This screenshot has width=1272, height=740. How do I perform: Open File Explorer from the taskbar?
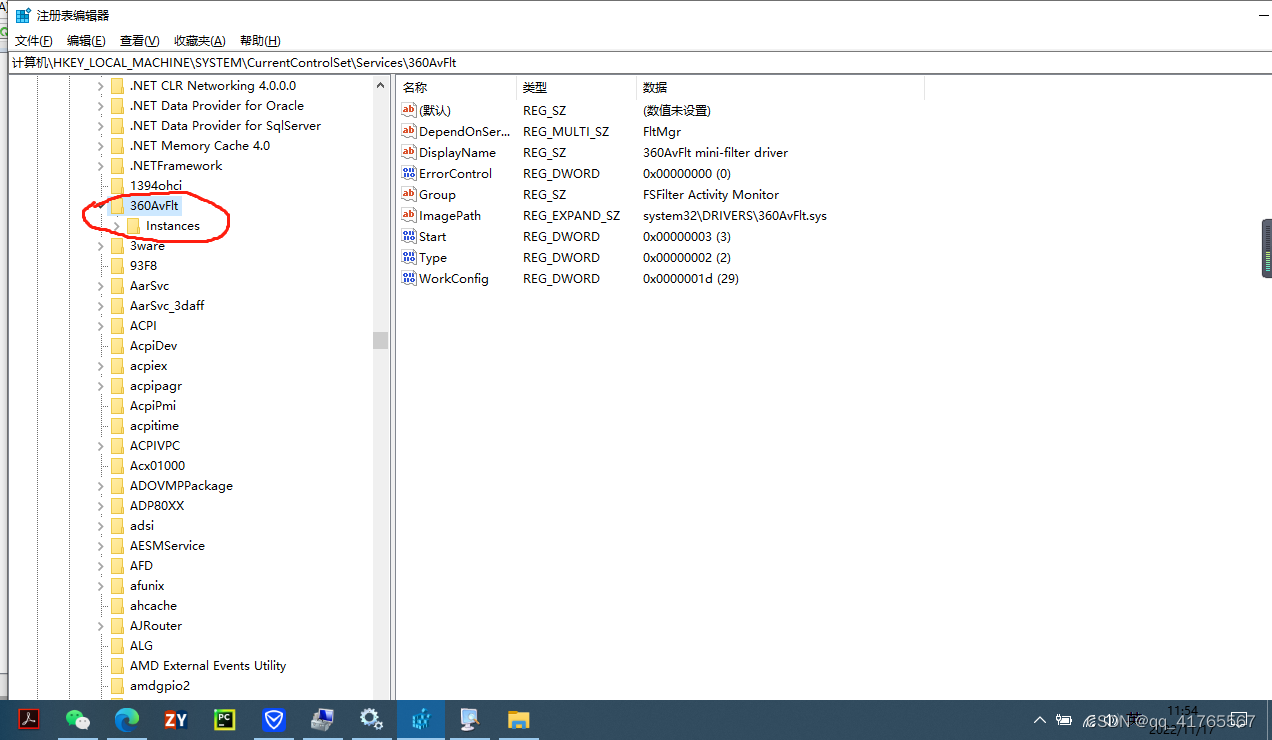tap(518, 719)
